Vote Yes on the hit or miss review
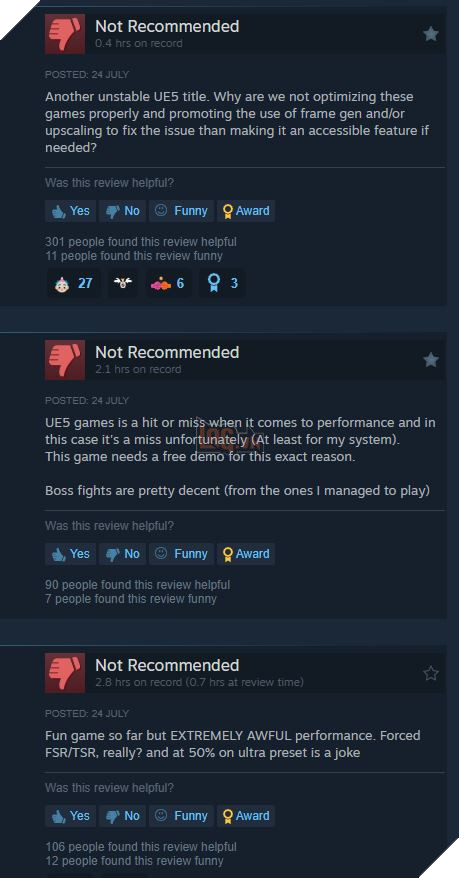Screen dimensions: 459x878 [x=71, y=554]
